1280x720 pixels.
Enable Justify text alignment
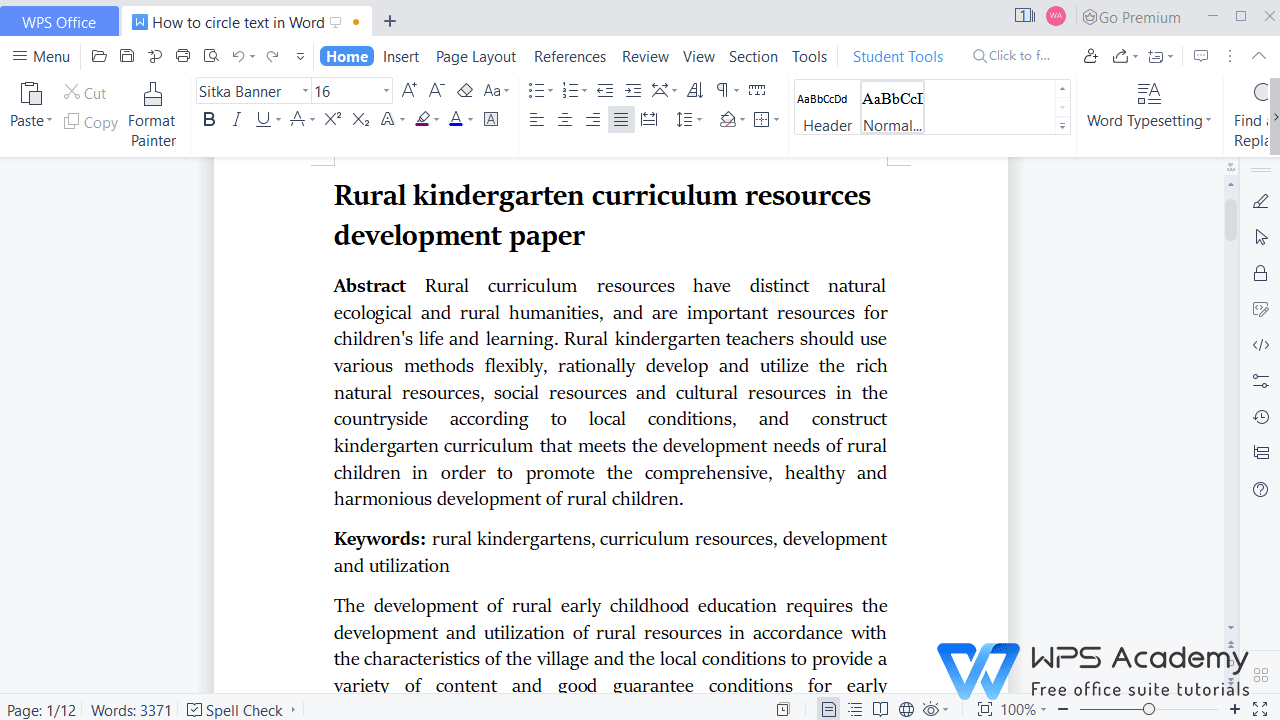coord(621,120)
